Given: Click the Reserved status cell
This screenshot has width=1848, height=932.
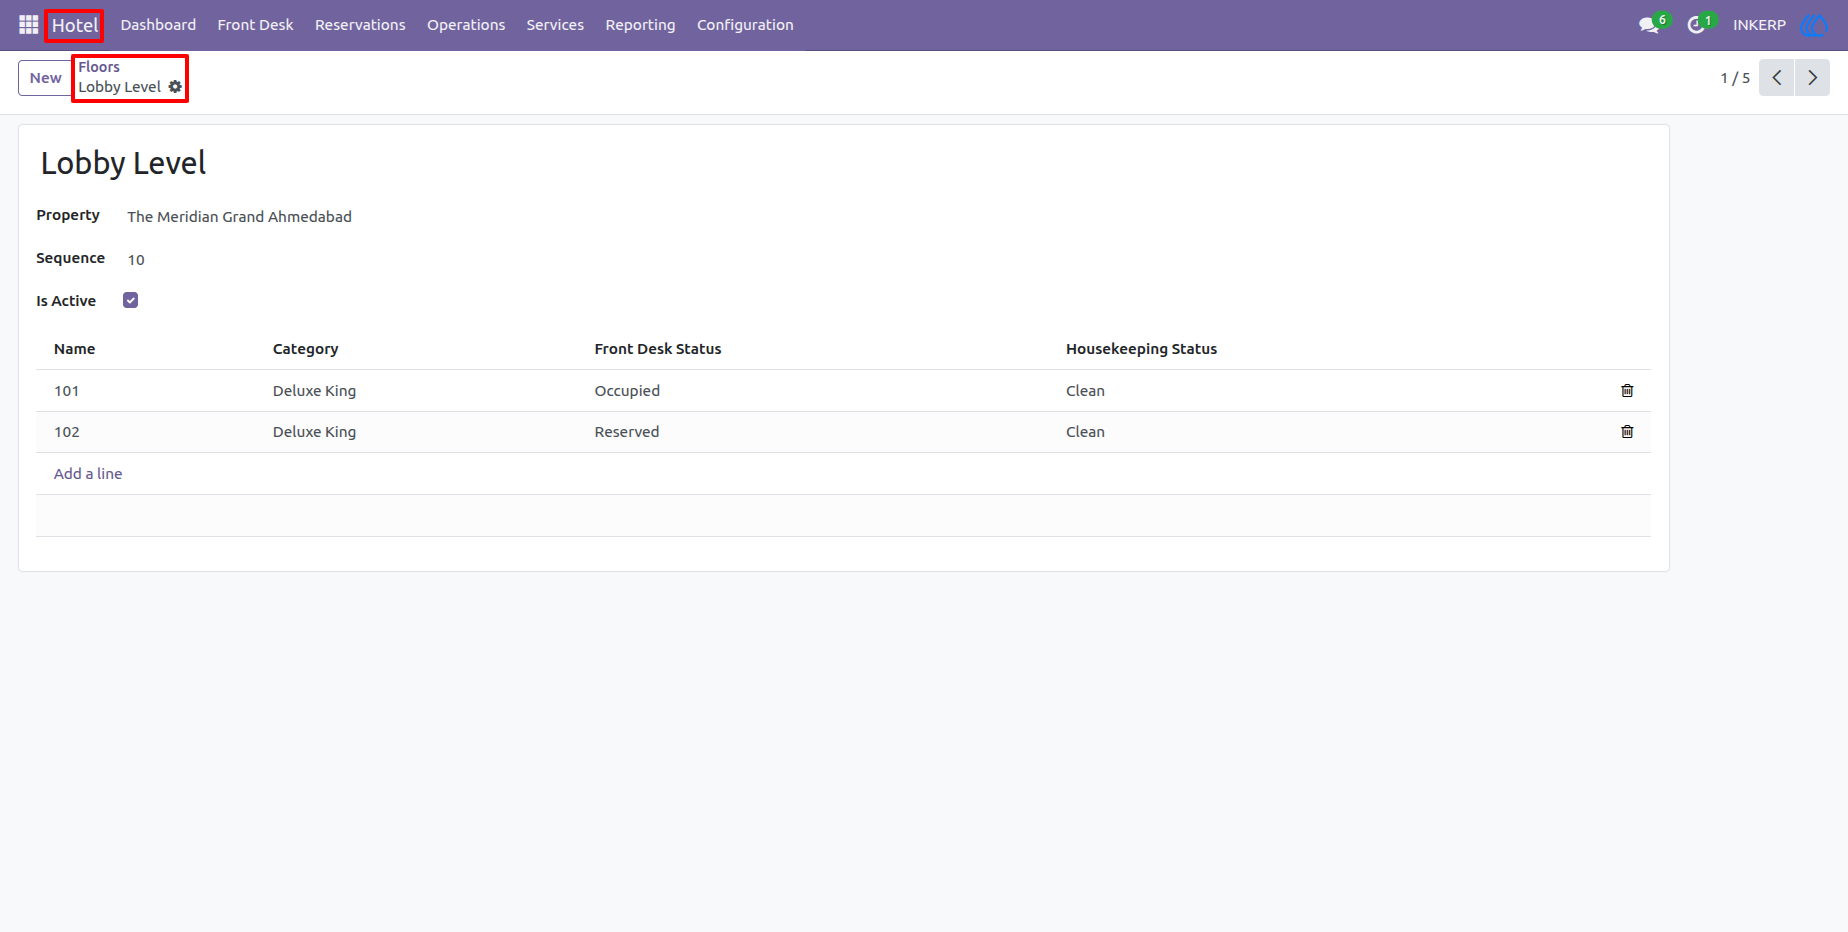Looking at the screenshot, I should (627, 432).
